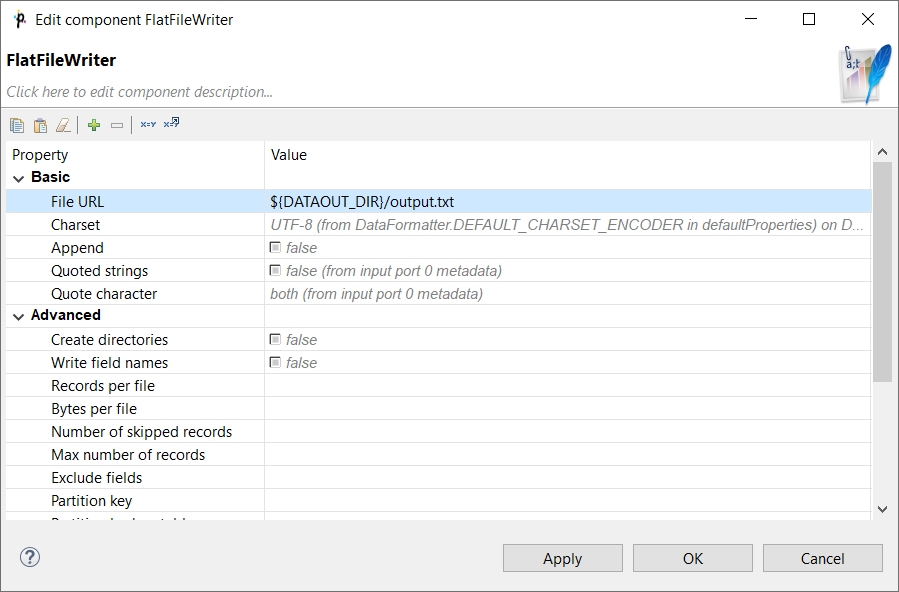The image size is (899, 592).
Task: Click the component description placeholder text
Action: tap(139, 92)
